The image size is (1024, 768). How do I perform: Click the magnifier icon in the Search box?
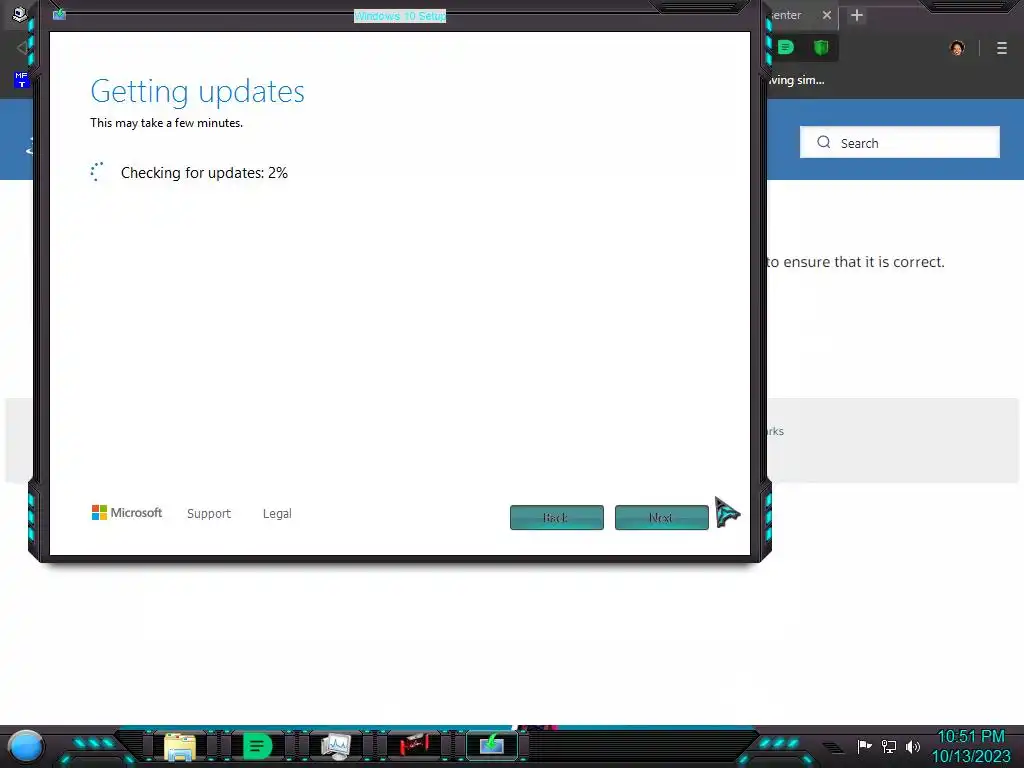(x=824, y=142)
